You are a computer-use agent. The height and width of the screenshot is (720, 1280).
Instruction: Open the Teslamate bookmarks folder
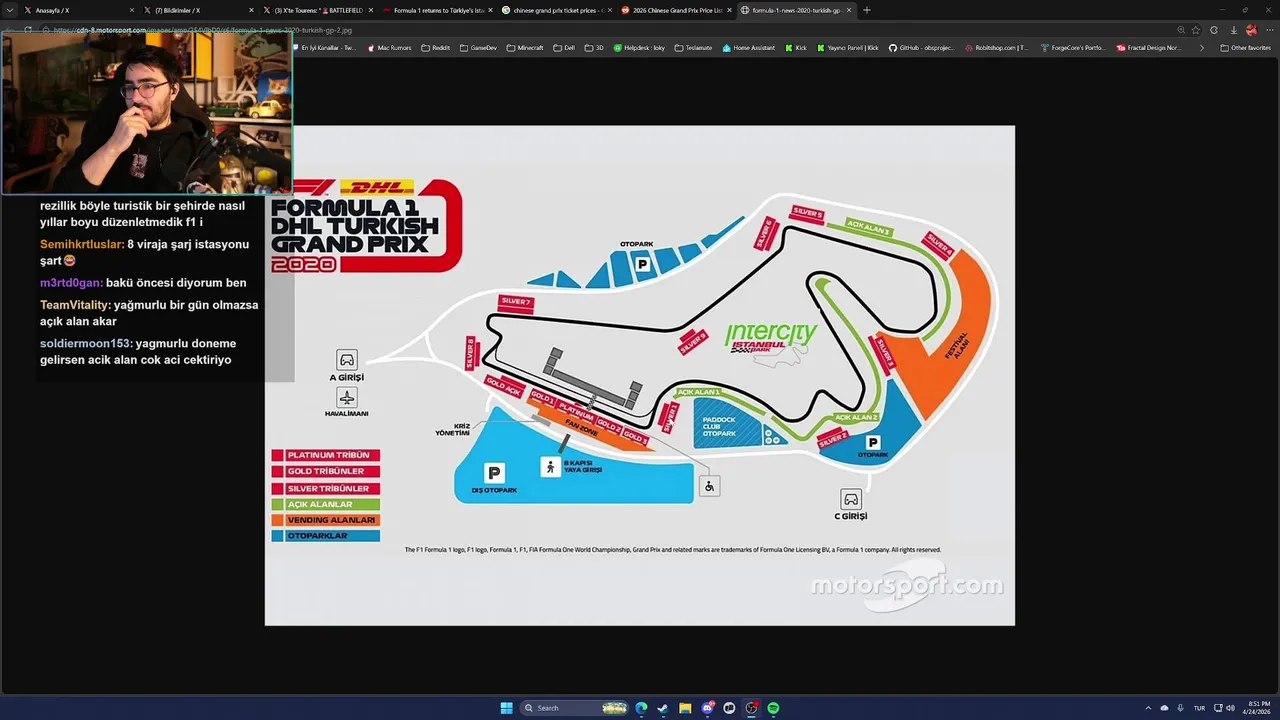point(693,48)
